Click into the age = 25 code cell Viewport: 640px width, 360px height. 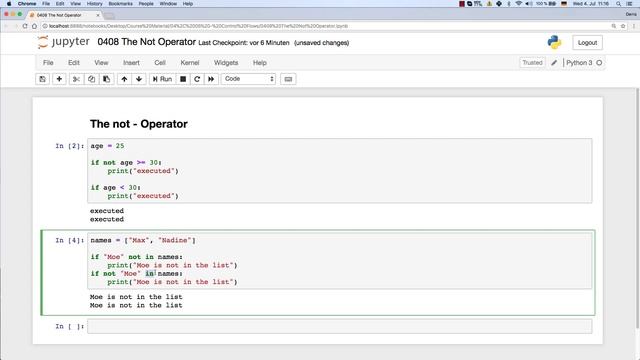[340, 171]
